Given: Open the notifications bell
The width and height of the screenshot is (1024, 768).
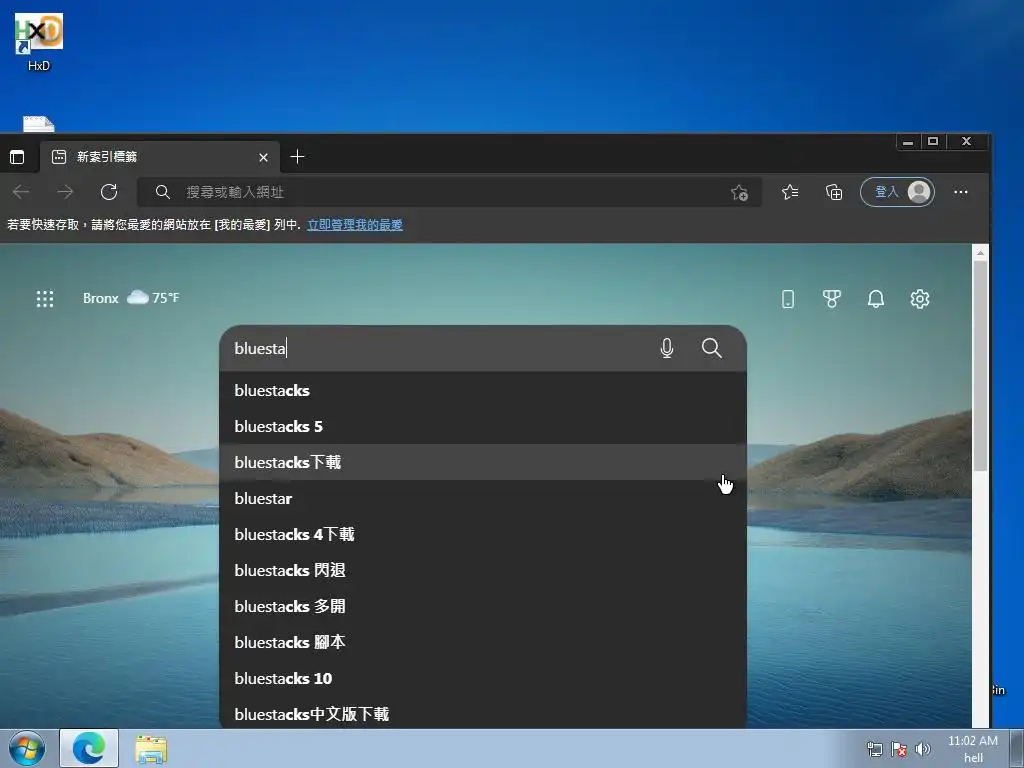Looking at the screenshot, I should (876, 299).
